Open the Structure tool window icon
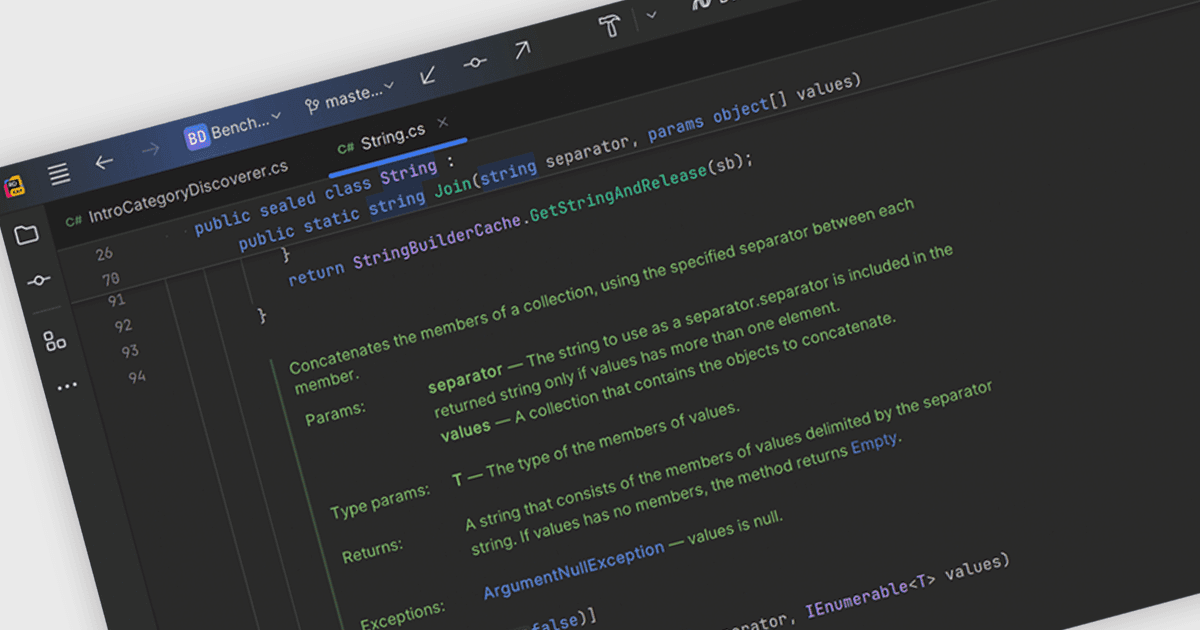 [x=55, y=341]
